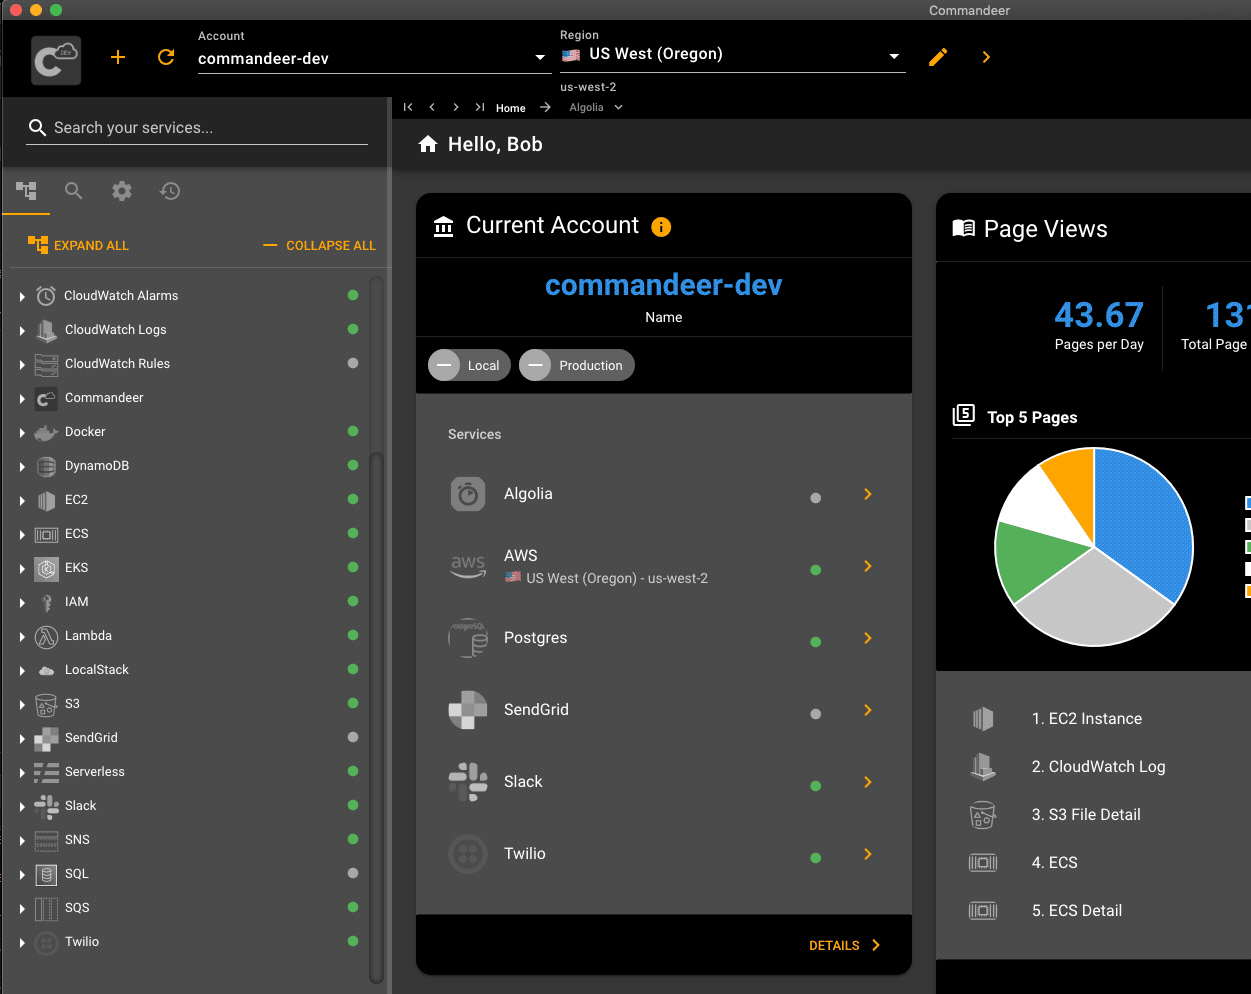Click the home icon beside Hello, Bob
The width and height of the screenshot is (1251, 994).
pos(428,144)
